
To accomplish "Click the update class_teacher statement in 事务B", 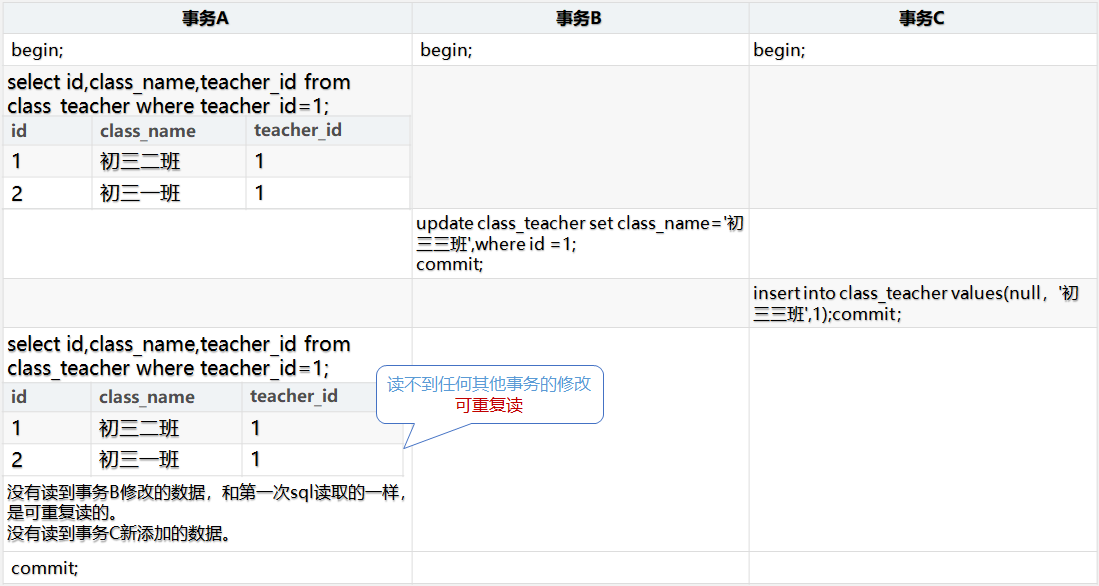I will pos(579,243).
